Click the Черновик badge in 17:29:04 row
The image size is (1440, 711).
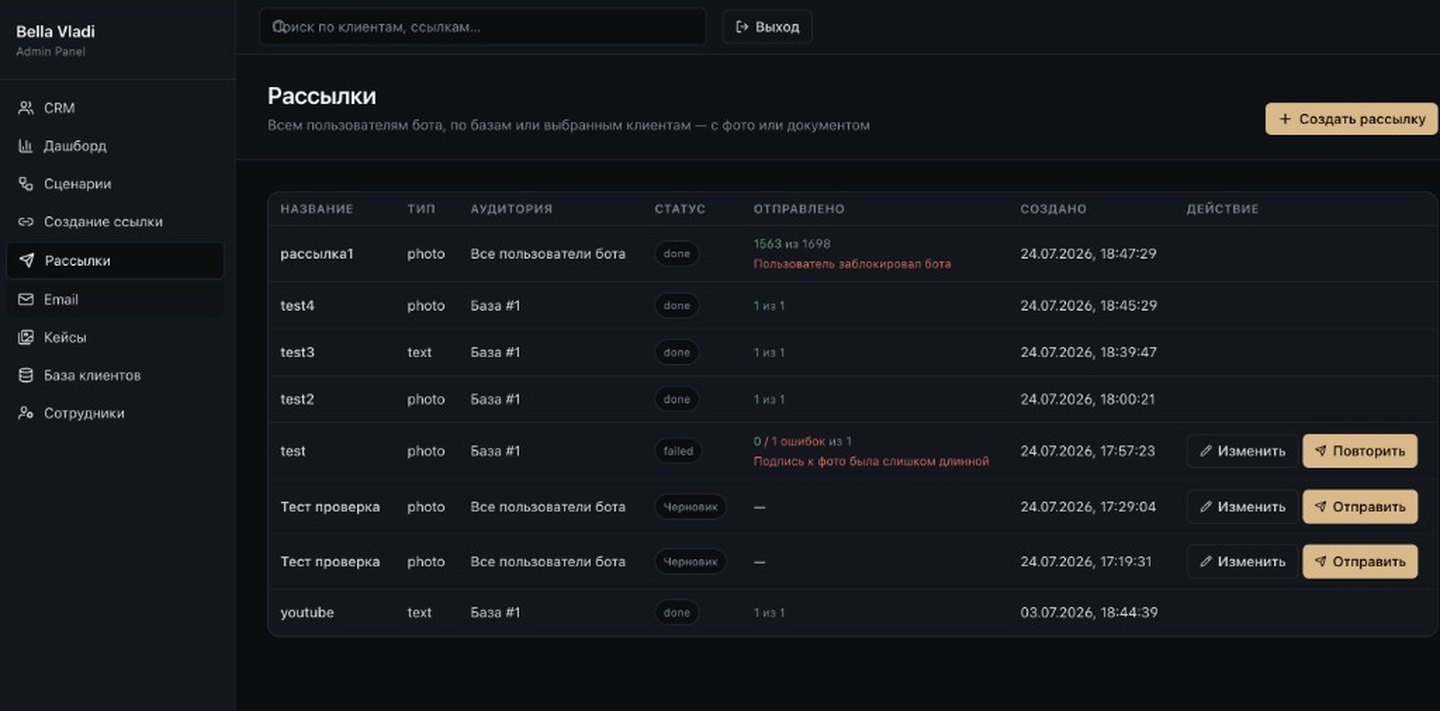tap(691, 507)
